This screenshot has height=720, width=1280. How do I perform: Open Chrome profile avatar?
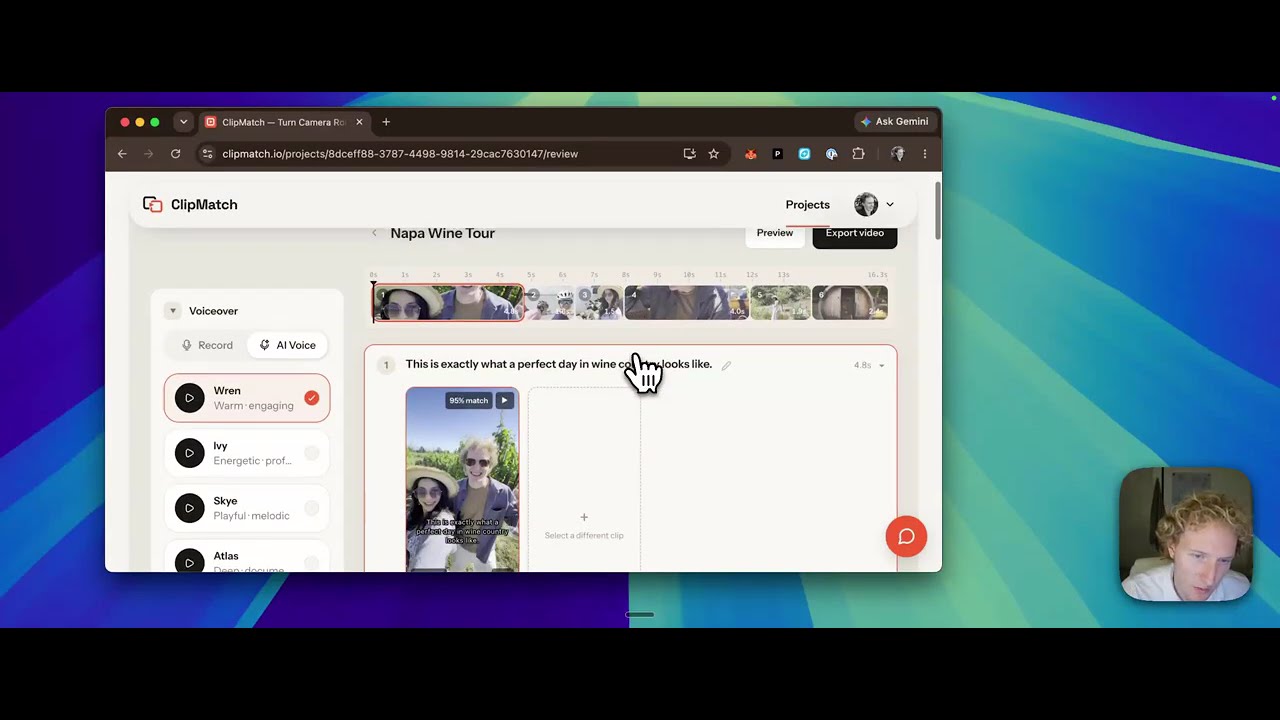click(897, 154)
